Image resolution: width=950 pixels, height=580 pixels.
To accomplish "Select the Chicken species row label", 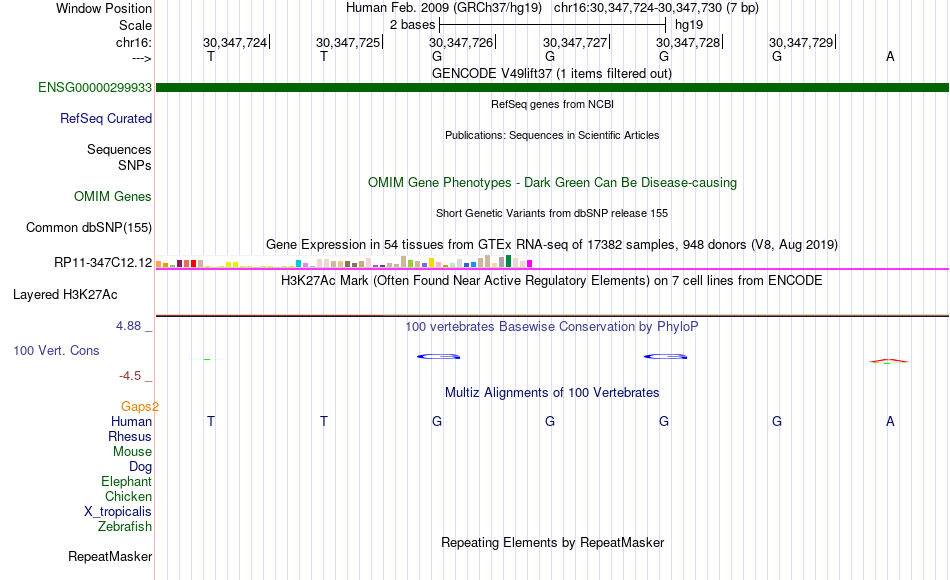I will (128, 496).
